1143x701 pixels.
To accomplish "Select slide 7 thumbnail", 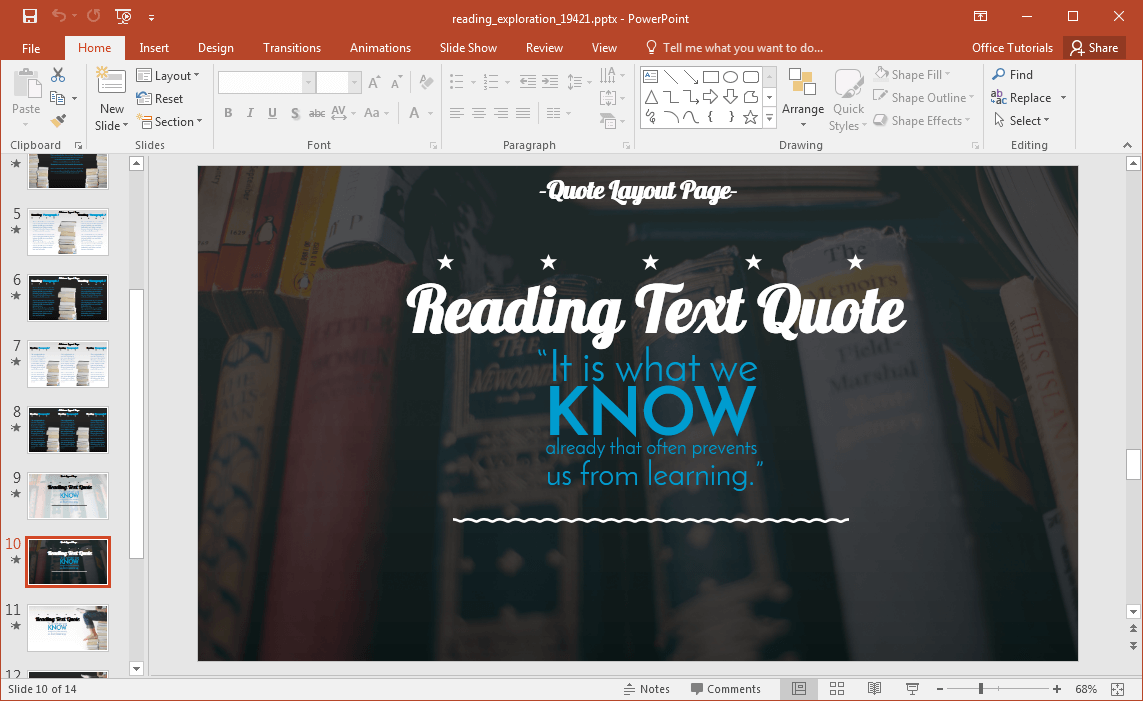I will tap(67, 363).
